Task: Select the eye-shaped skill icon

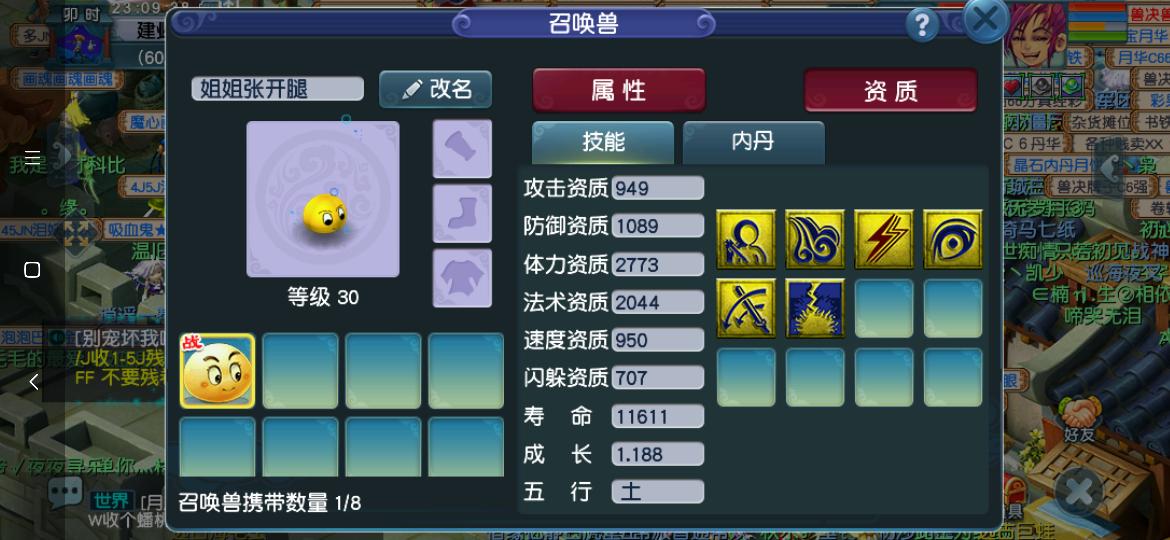Action: tap(953, 239)
